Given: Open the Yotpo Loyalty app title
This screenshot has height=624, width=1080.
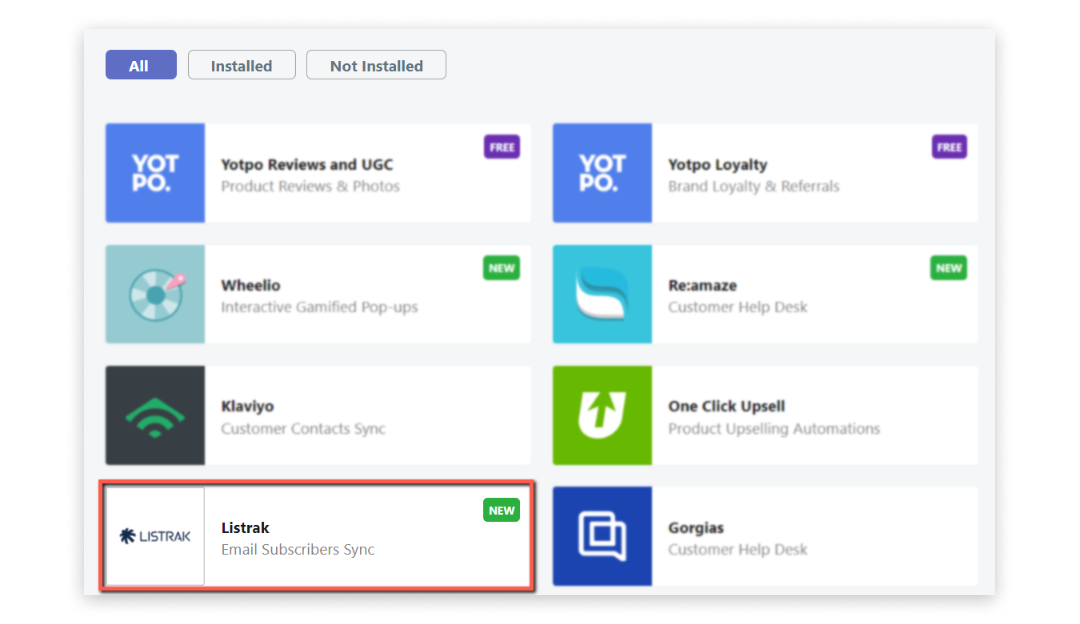Looking at the screenshot, I should pyautogui.click(x=718, y=165).
